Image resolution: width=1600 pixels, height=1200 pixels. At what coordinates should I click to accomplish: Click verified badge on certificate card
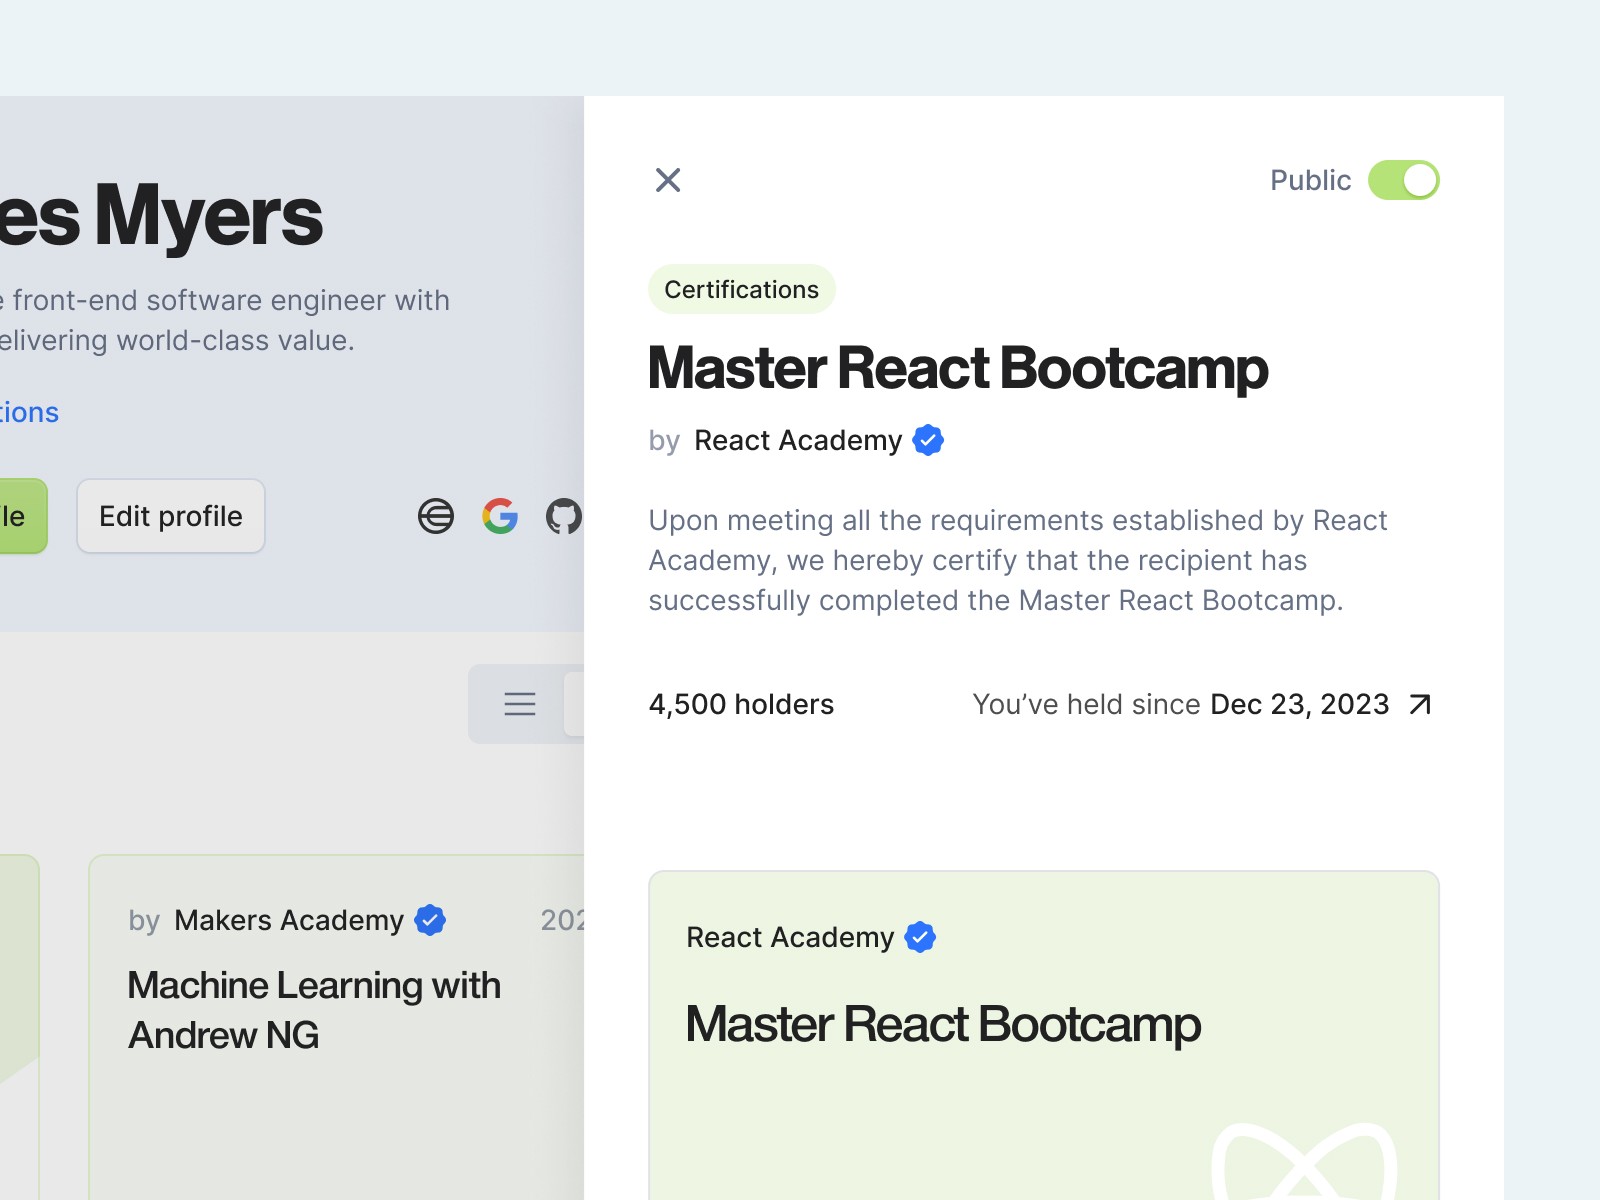pos(920,937)
